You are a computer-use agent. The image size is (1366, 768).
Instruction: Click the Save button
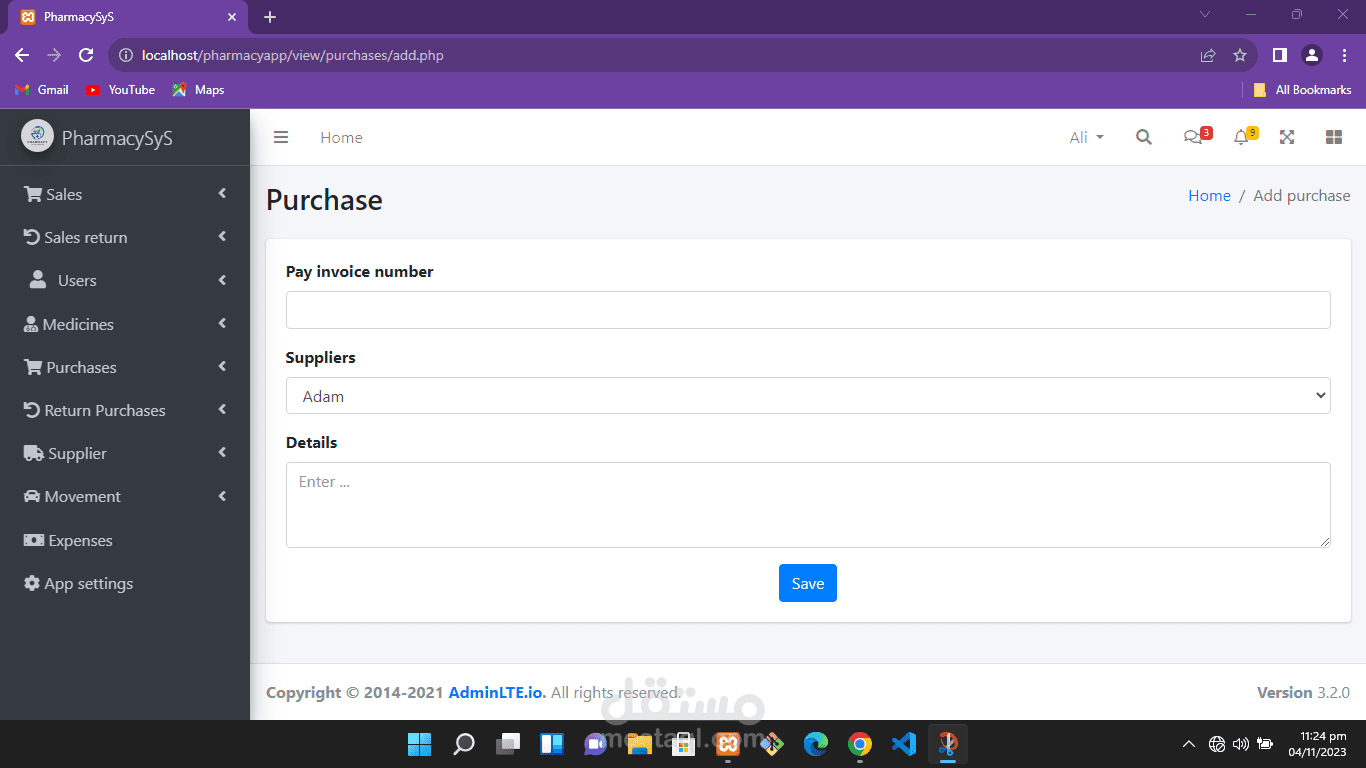808,583
